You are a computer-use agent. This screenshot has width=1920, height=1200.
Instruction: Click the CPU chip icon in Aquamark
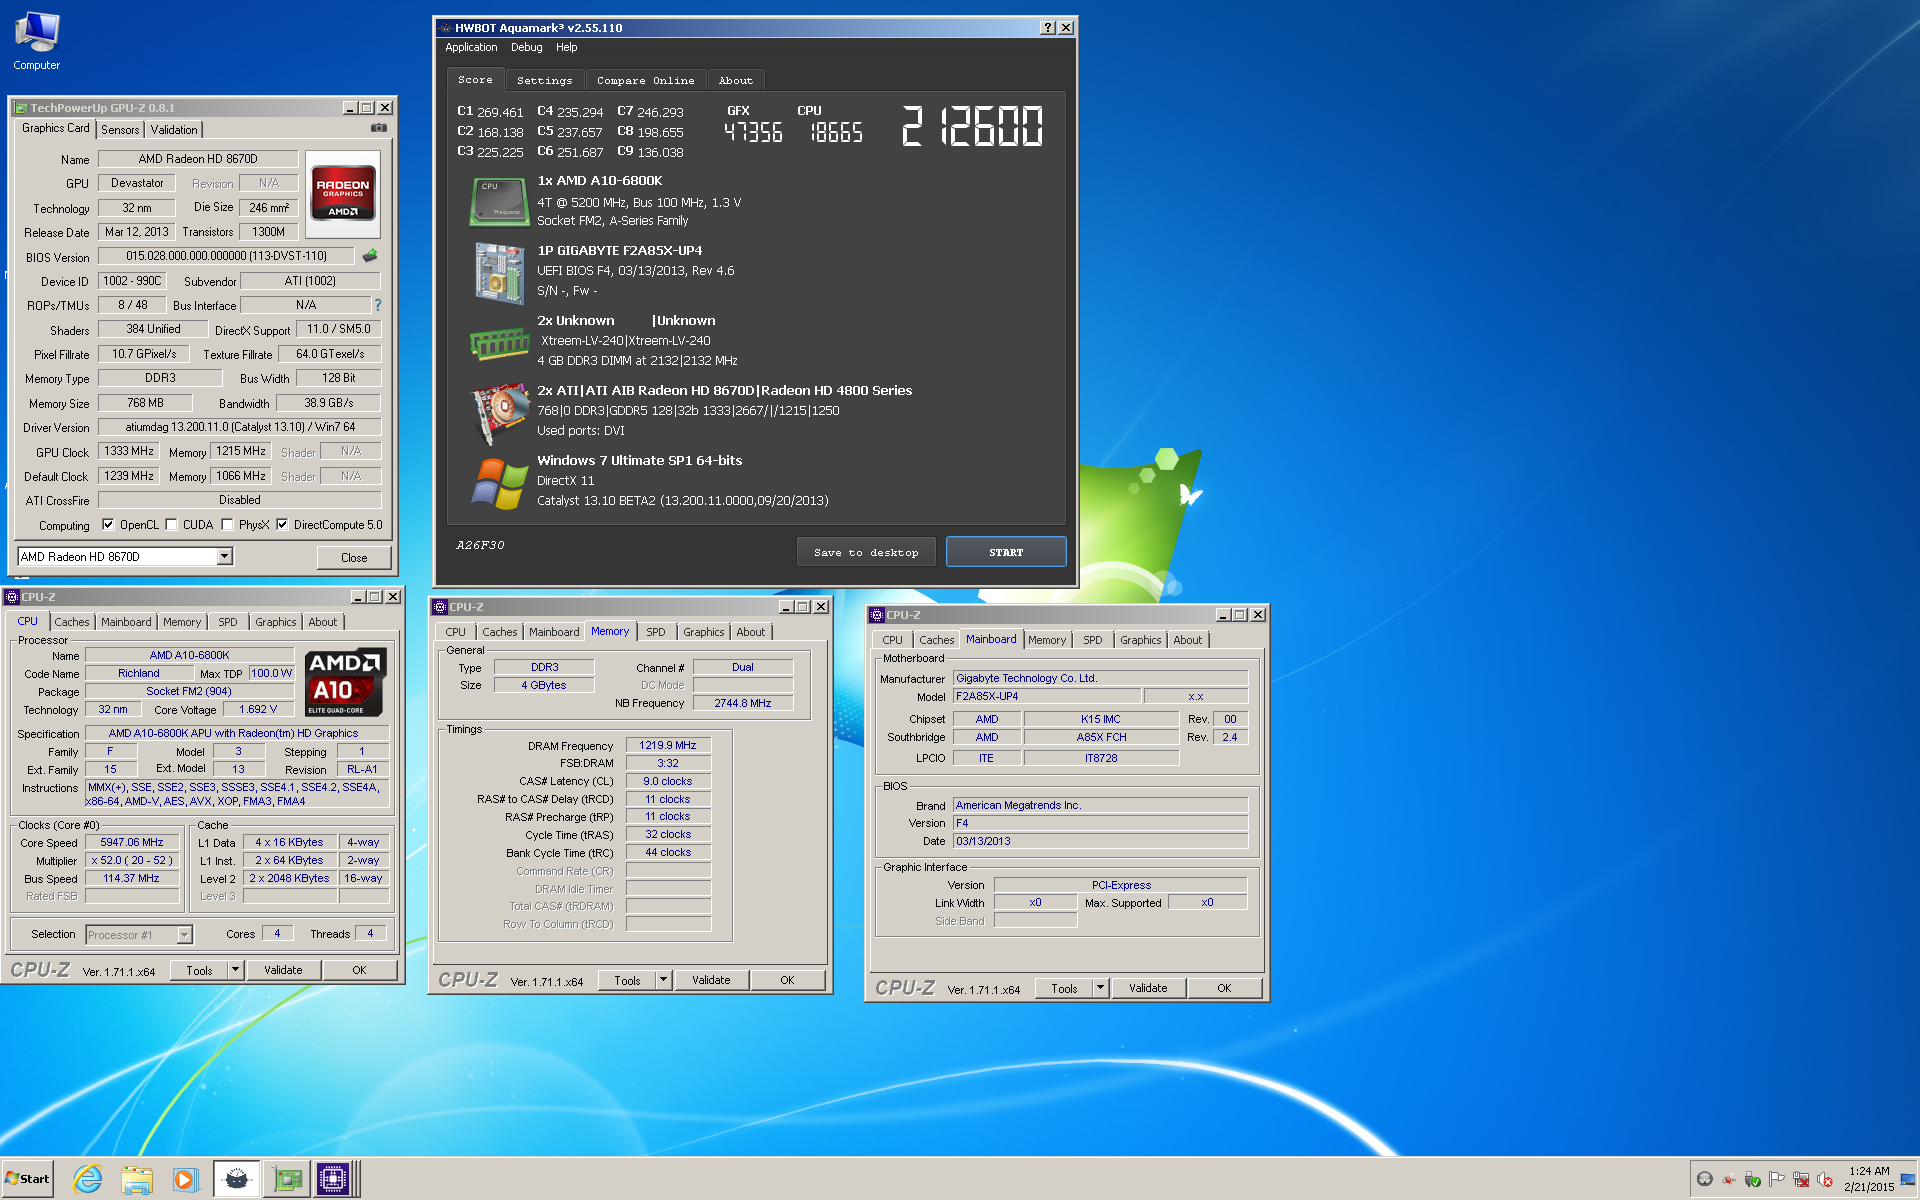click(x=499, y=201)
